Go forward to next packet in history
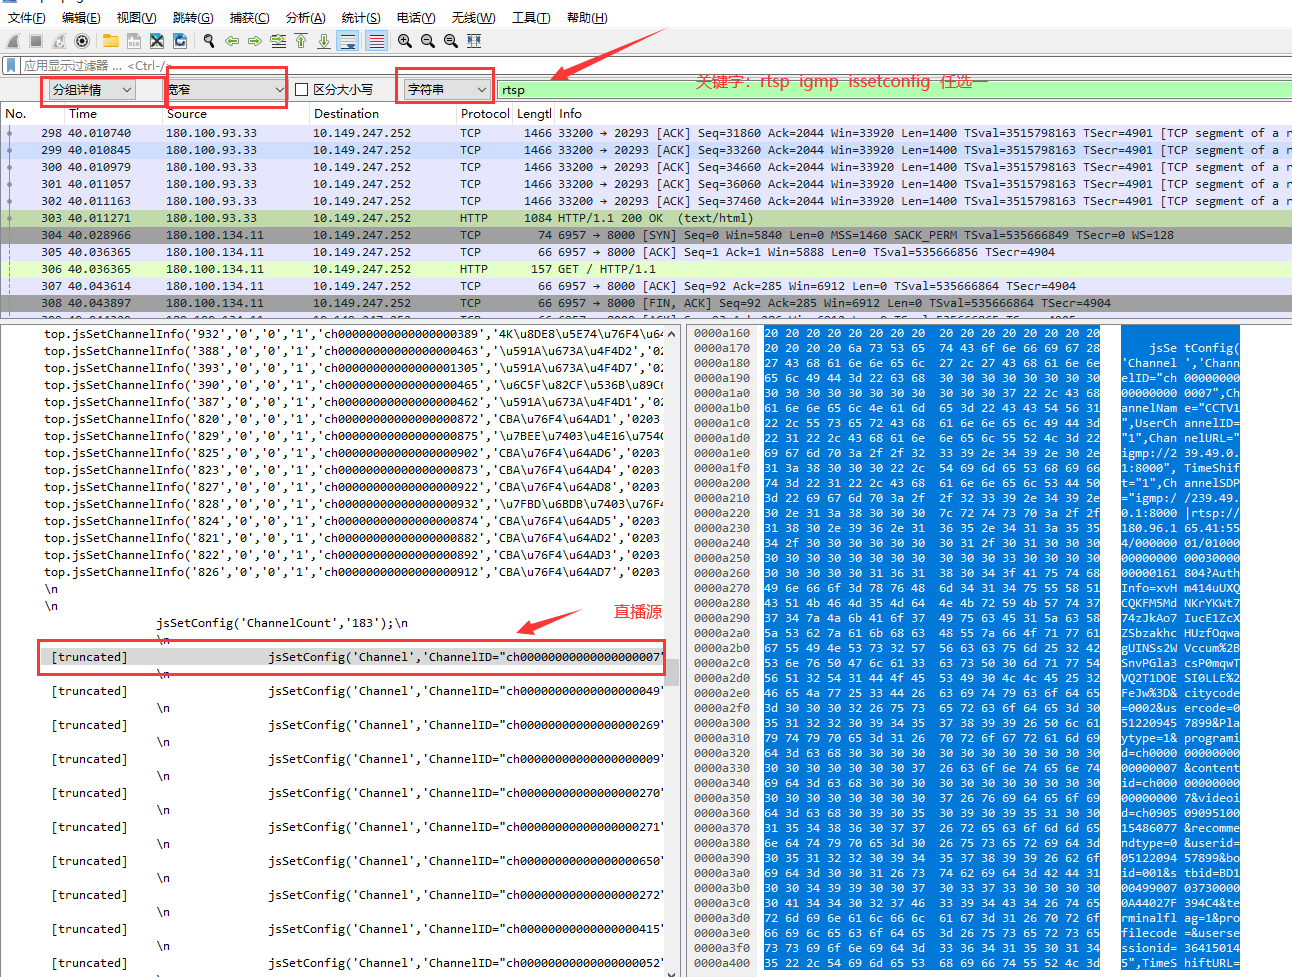This screenshot has height=977, width=1292. click(x=255, y=41)
